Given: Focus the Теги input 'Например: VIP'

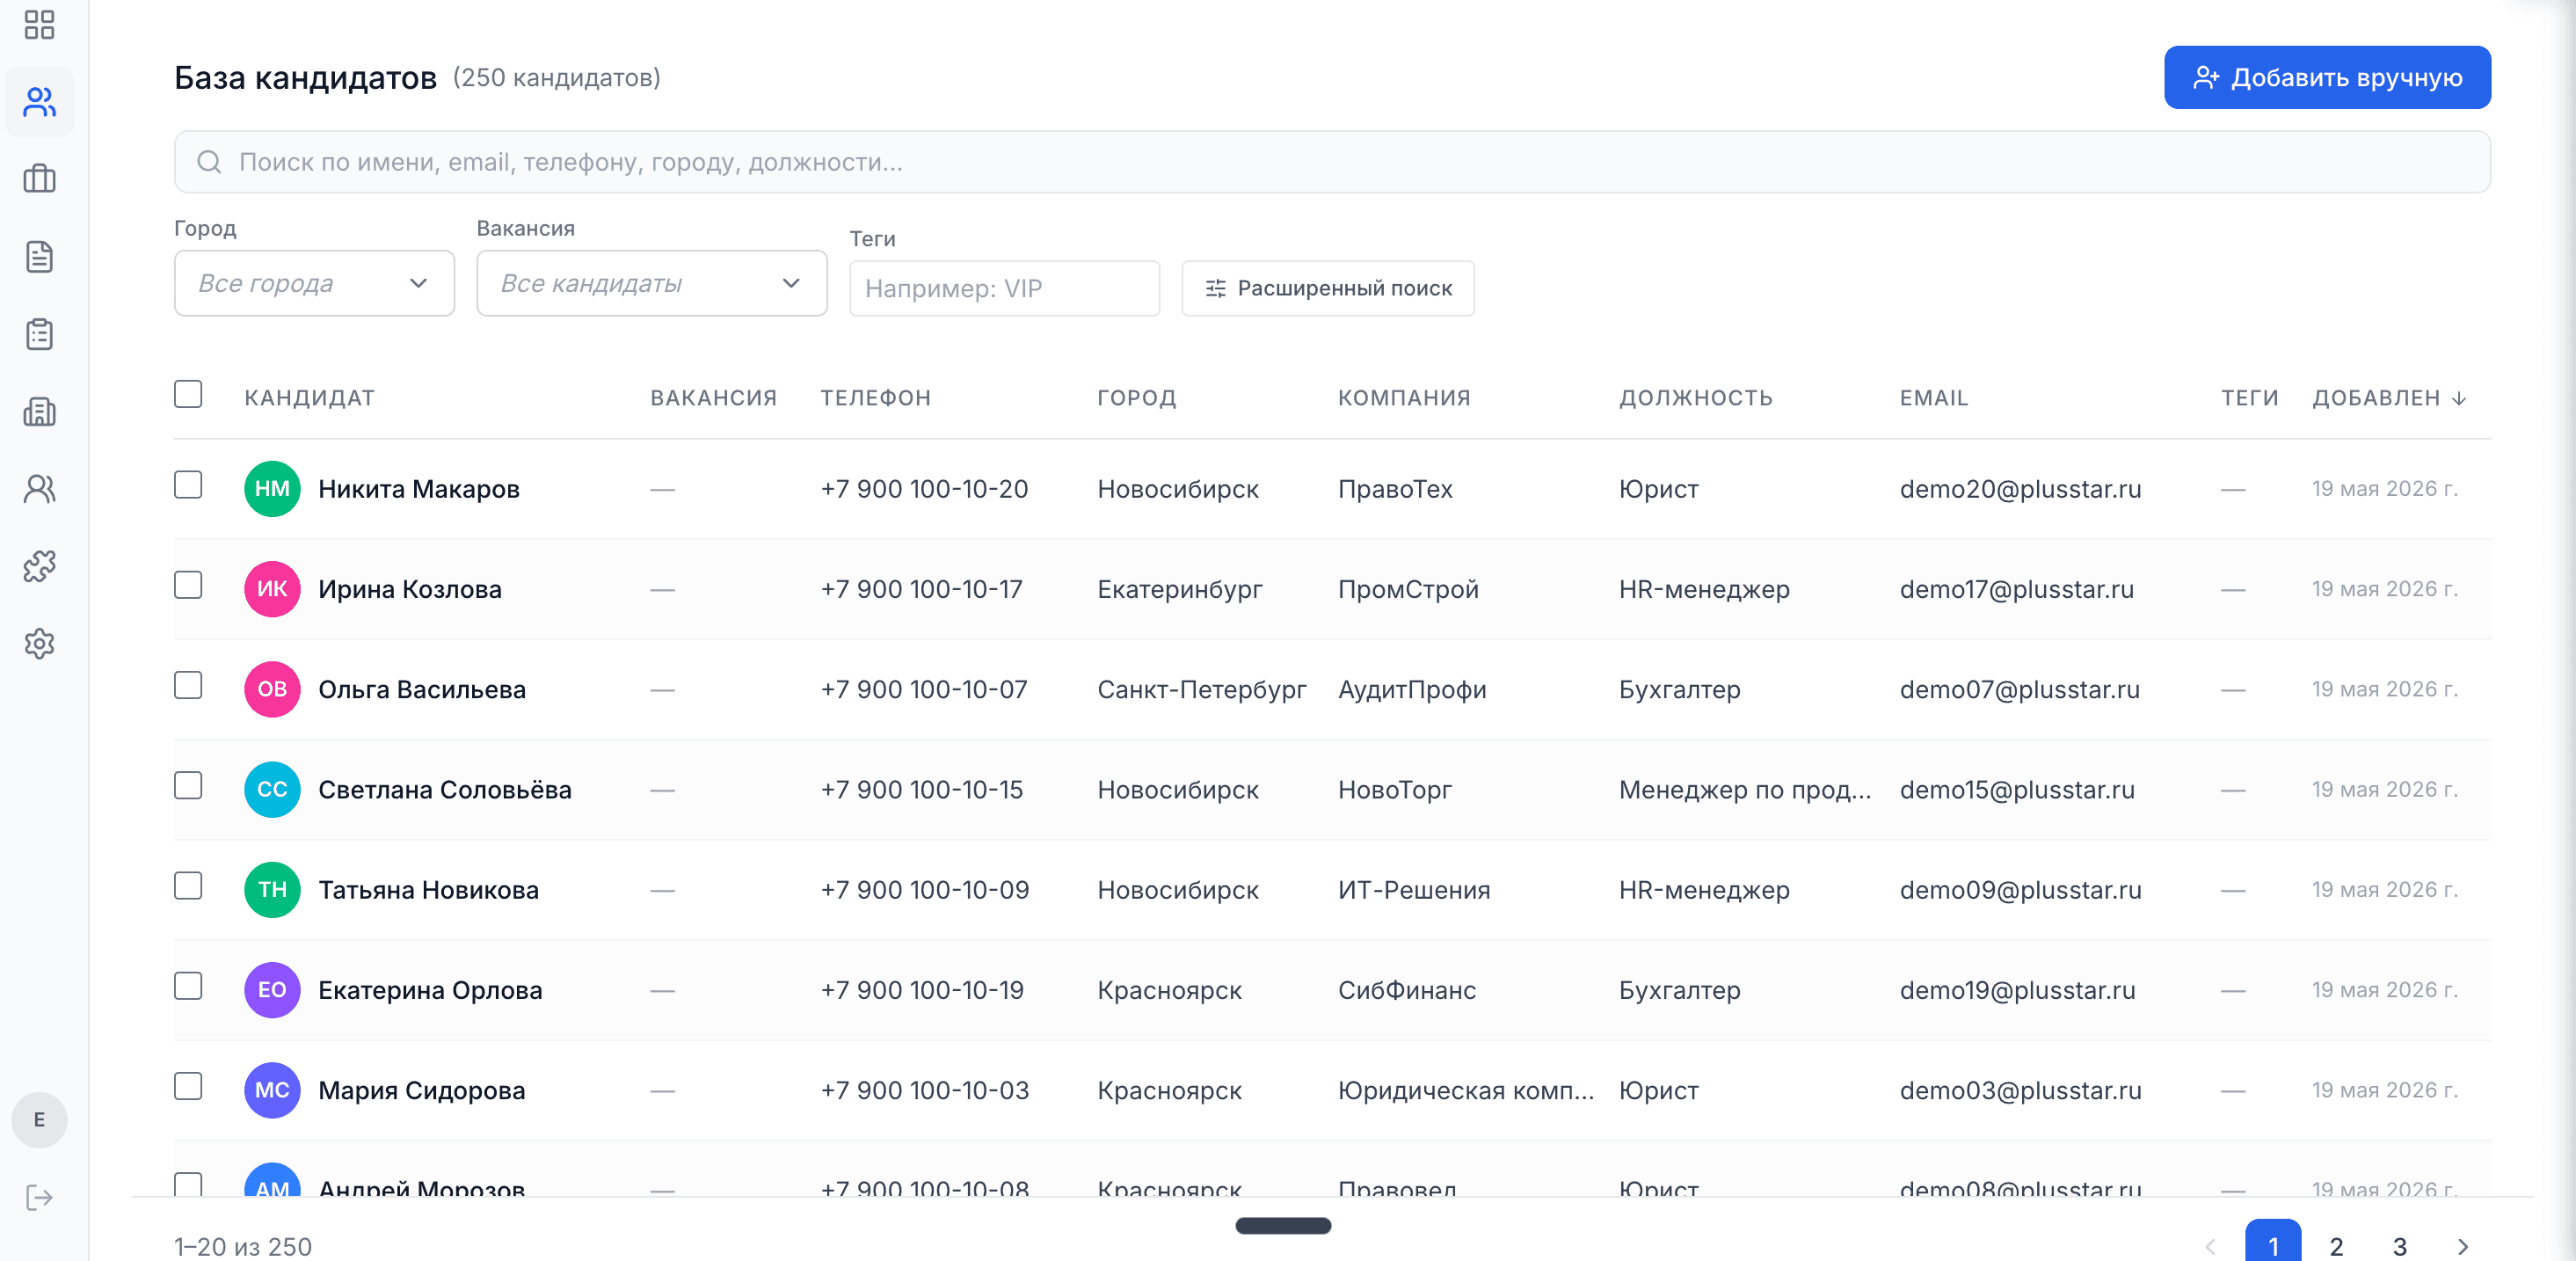Looking at the screenshot, I should pyautogui.click(x=1004, y=288).
